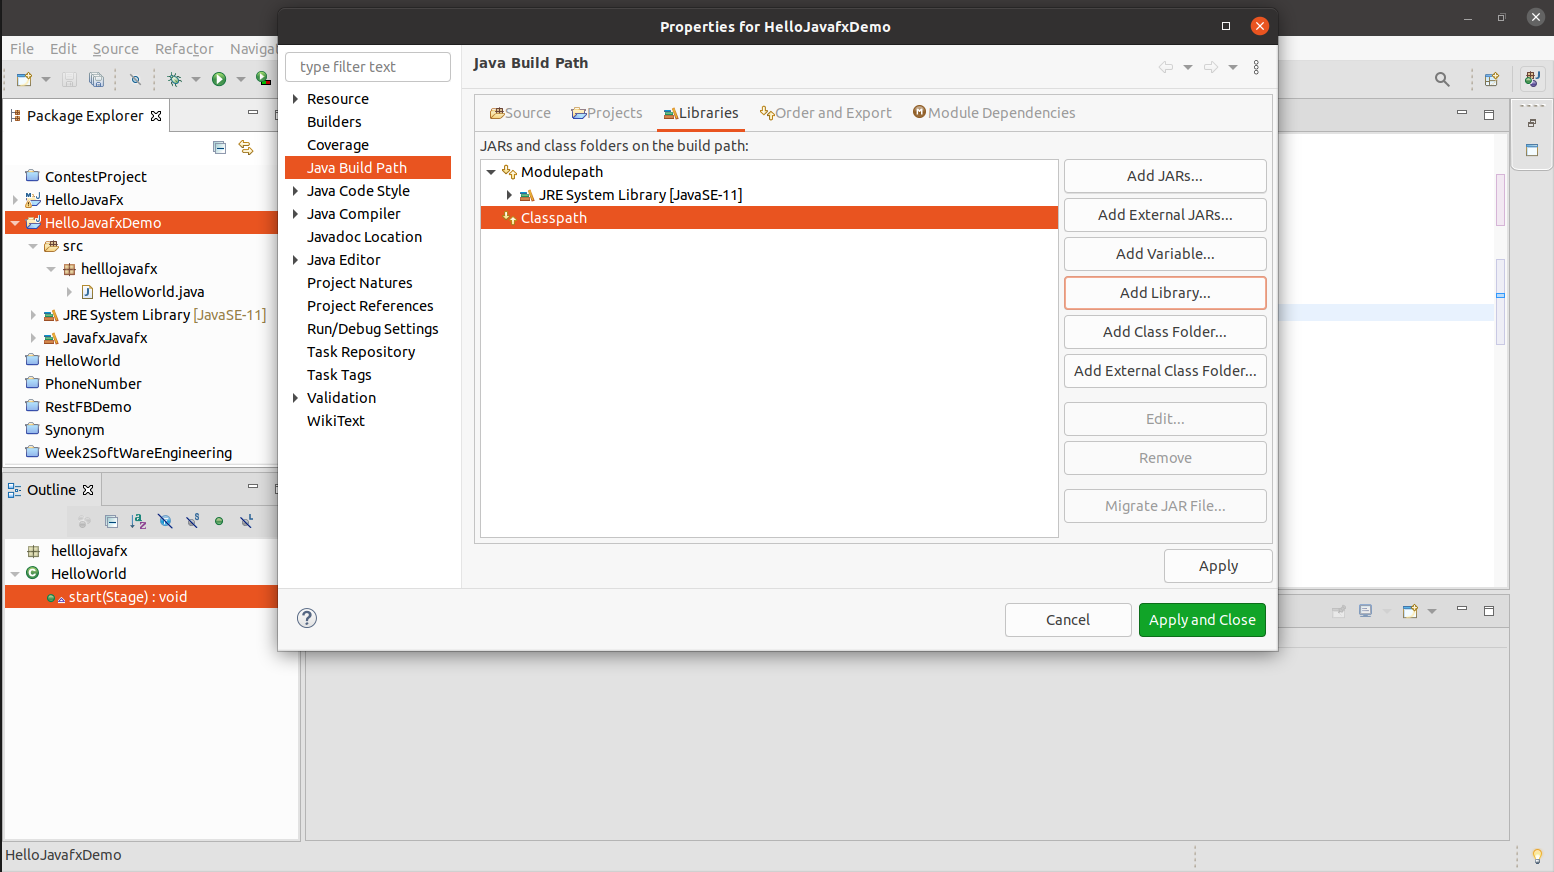Toggle alphabetical Sort in Outline view
This screenshot has height=872, width=1554.
click(x=138, y=521)
